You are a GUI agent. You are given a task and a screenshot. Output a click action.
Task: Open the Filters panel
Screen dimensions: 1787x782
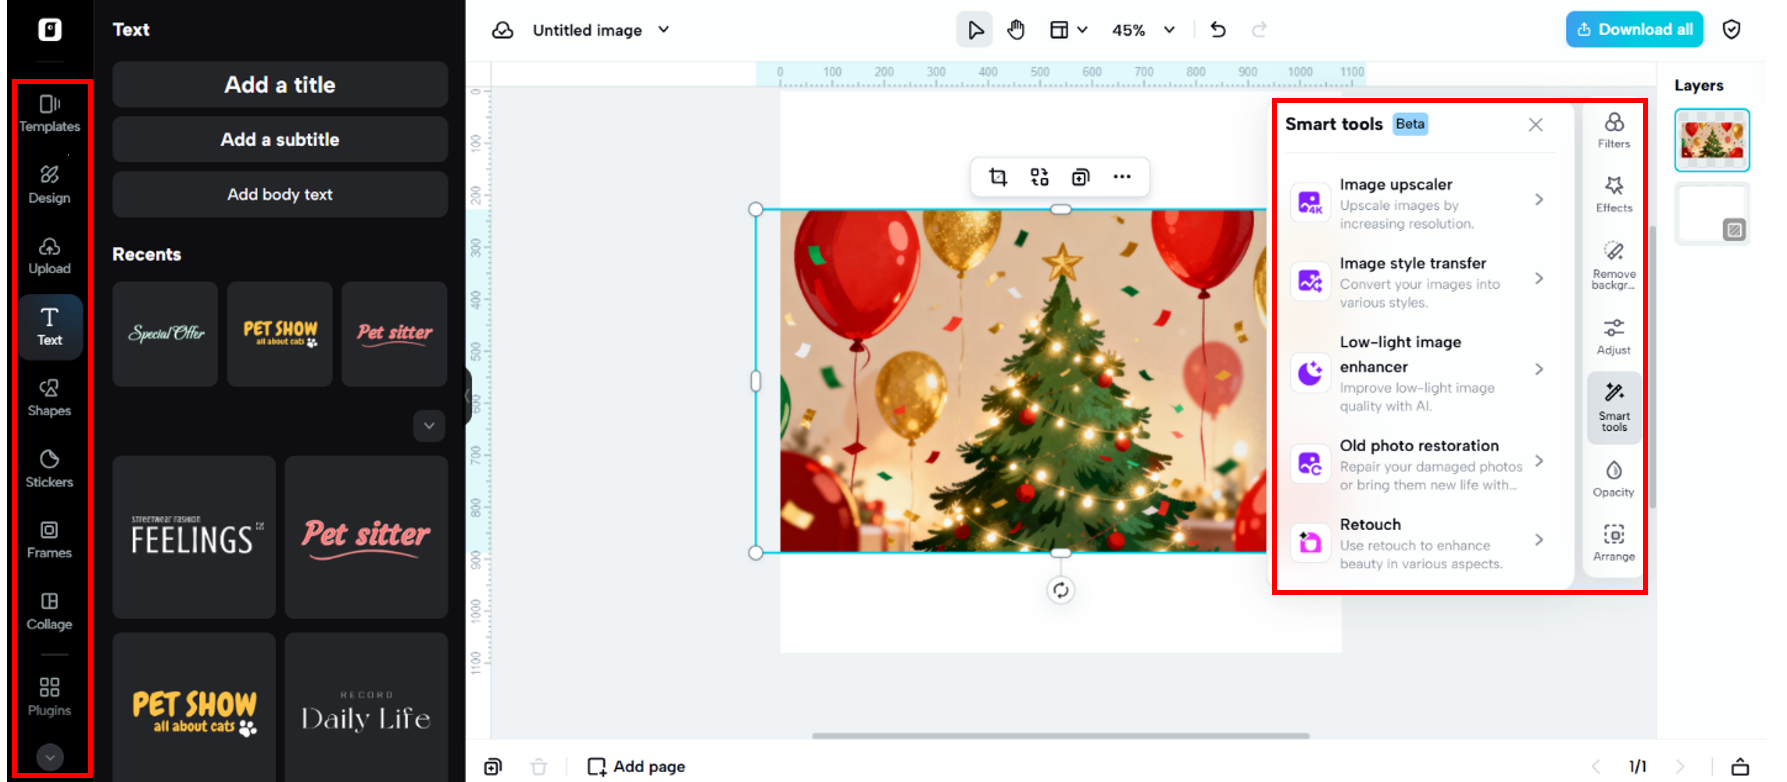pos(1614,130)
